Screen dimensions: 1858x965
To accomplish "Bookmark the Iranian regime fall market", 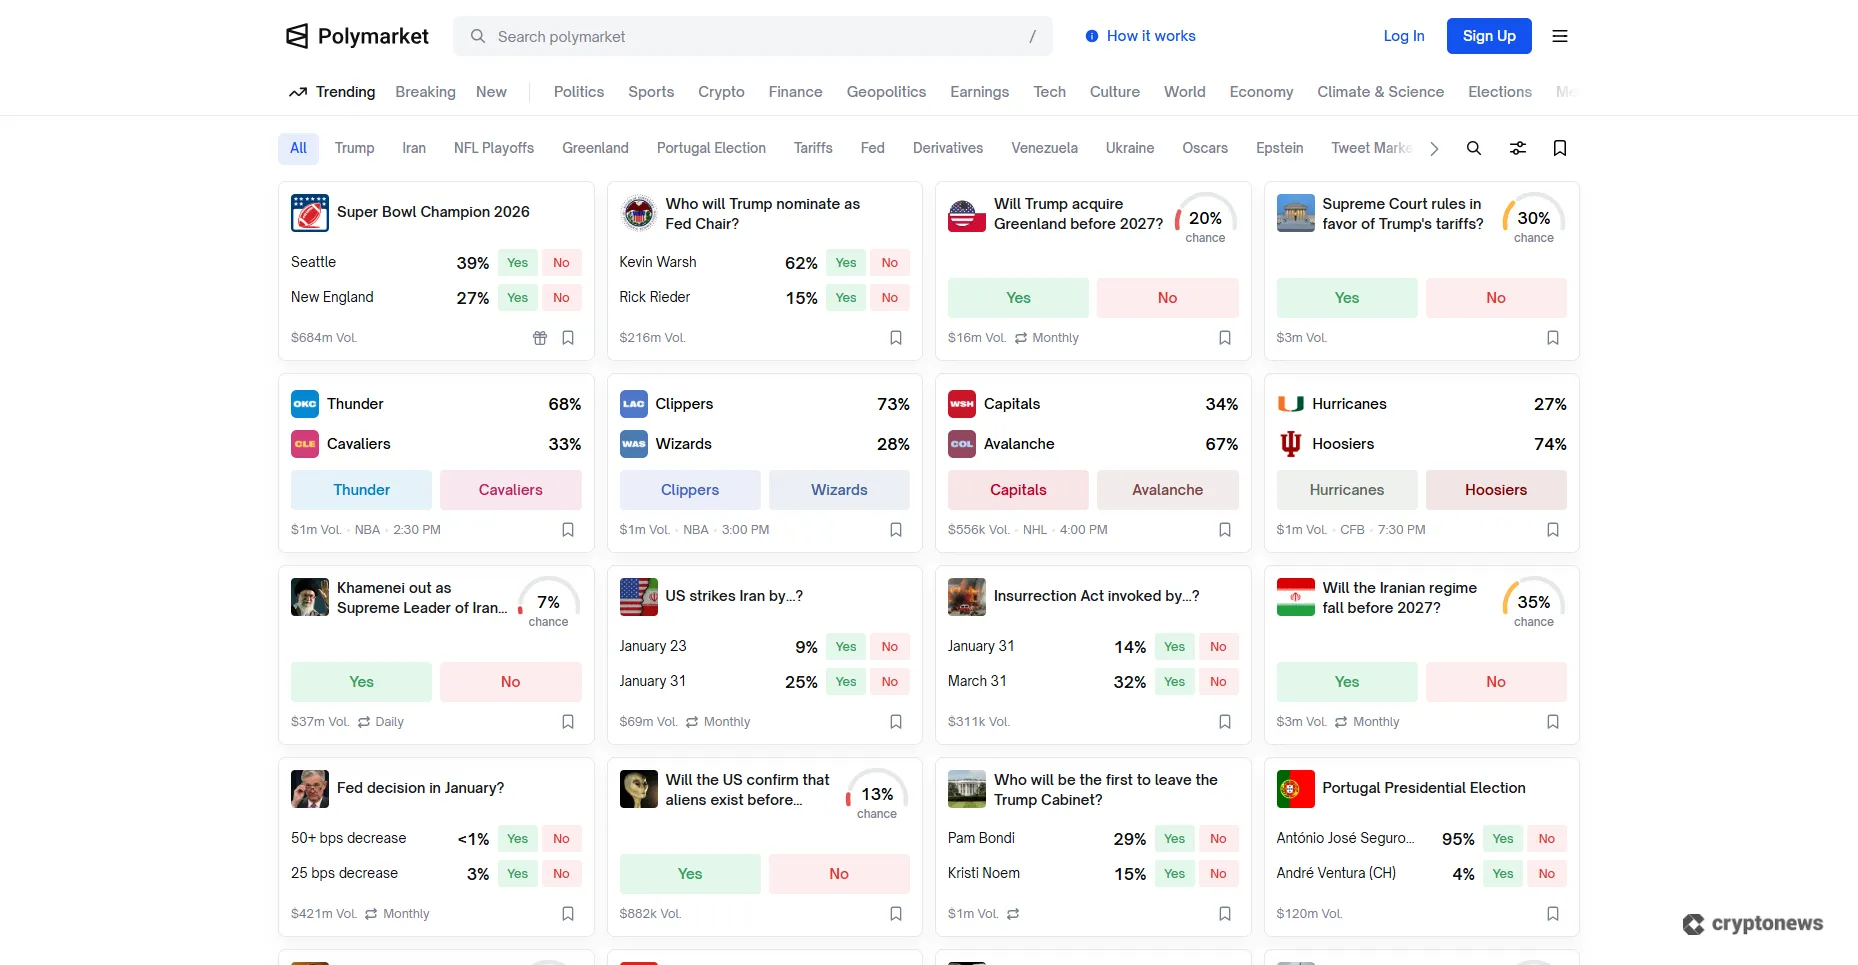I will click(1553, 722).
